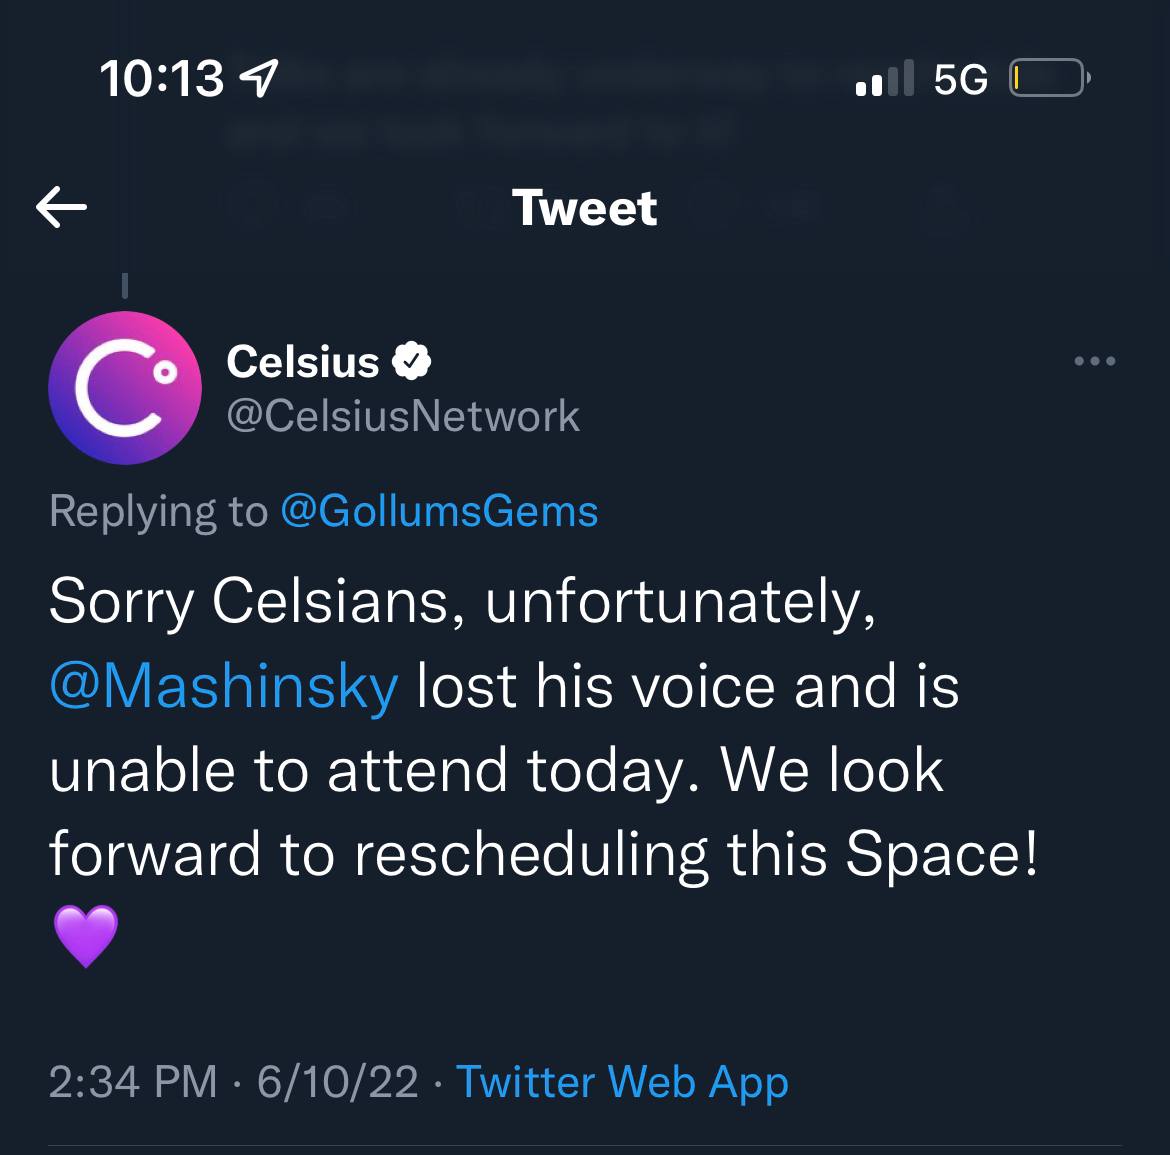This screenshot has width=1170, height=1155.
Task: Open the @CelsiusNetwork handle
Action: click(x=403, y=416)
